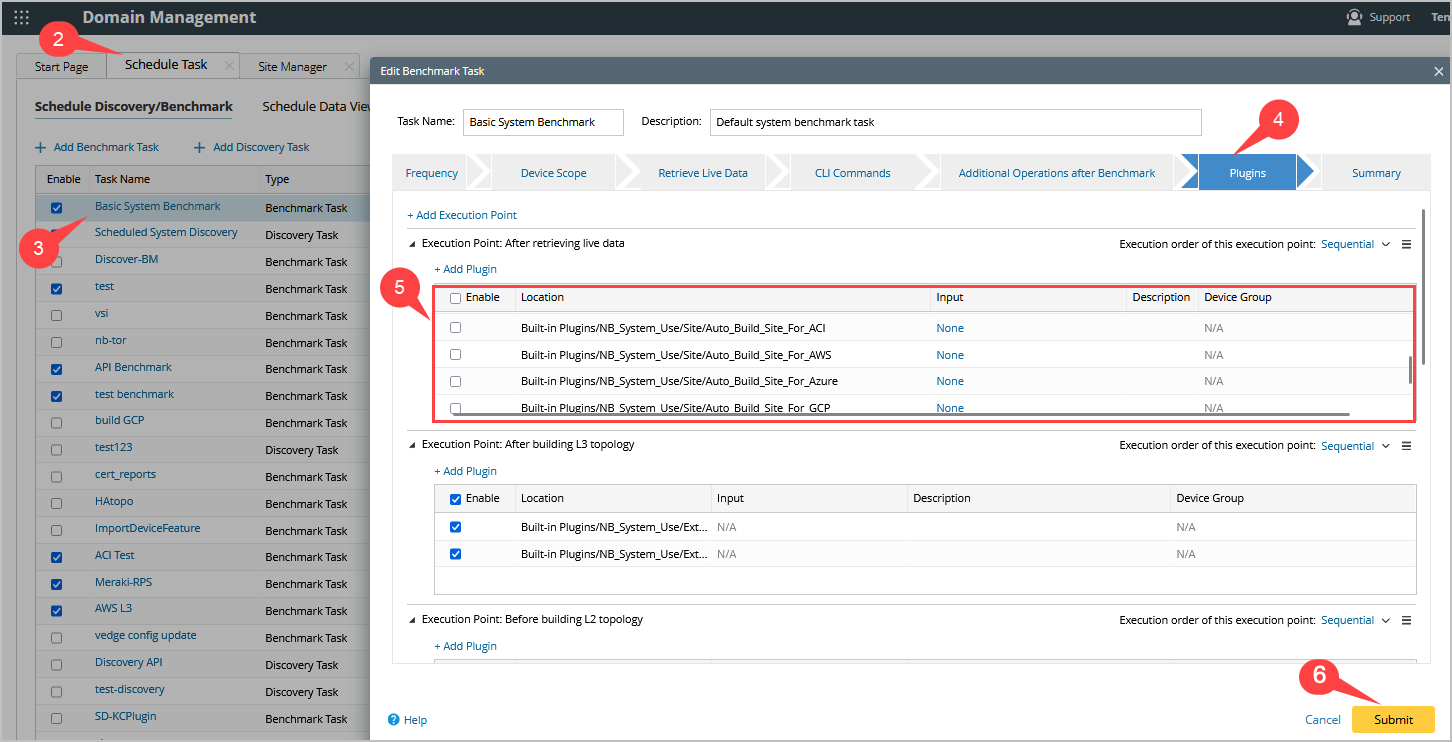
Task: Collapse Execution Point Before building L2 topology
Action: tap(412, 620)
